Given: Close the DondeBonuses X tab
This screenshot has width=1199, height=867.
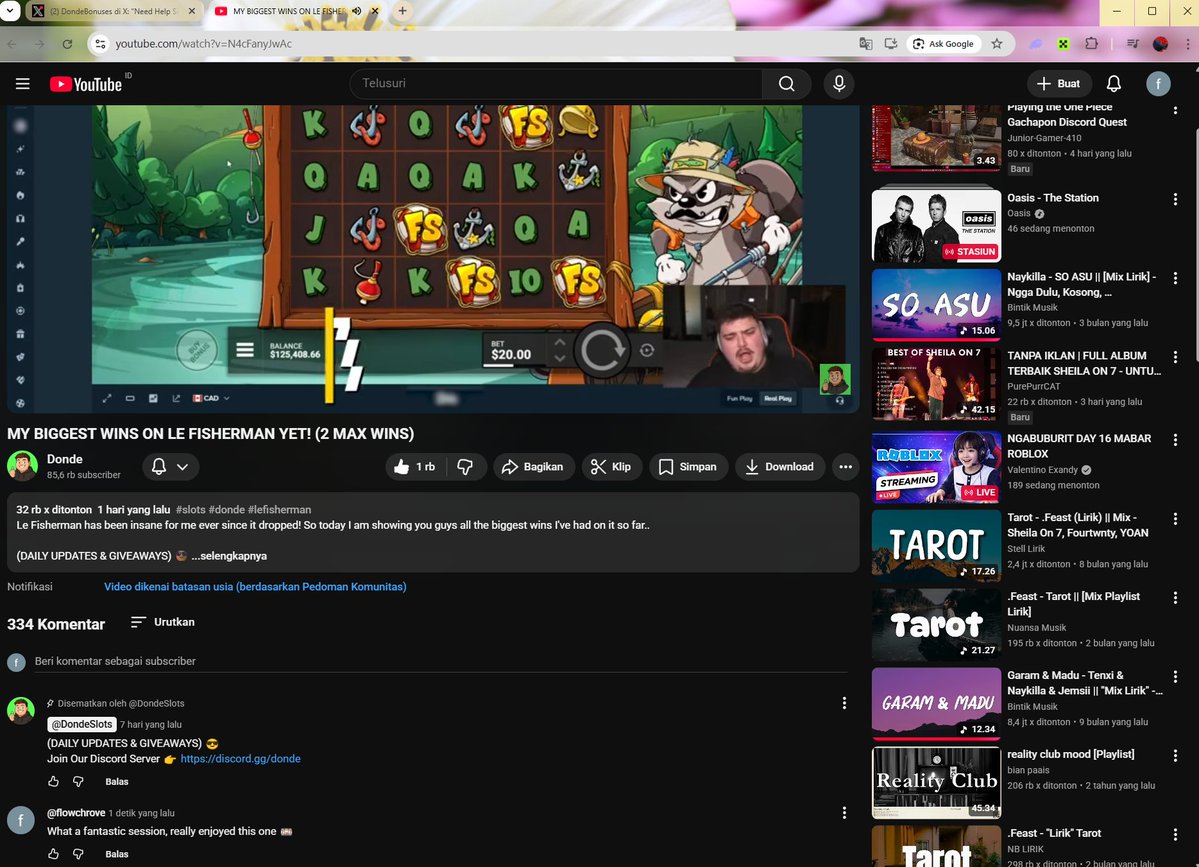Looking at the screenshot, I should click(x=191, y=11).
